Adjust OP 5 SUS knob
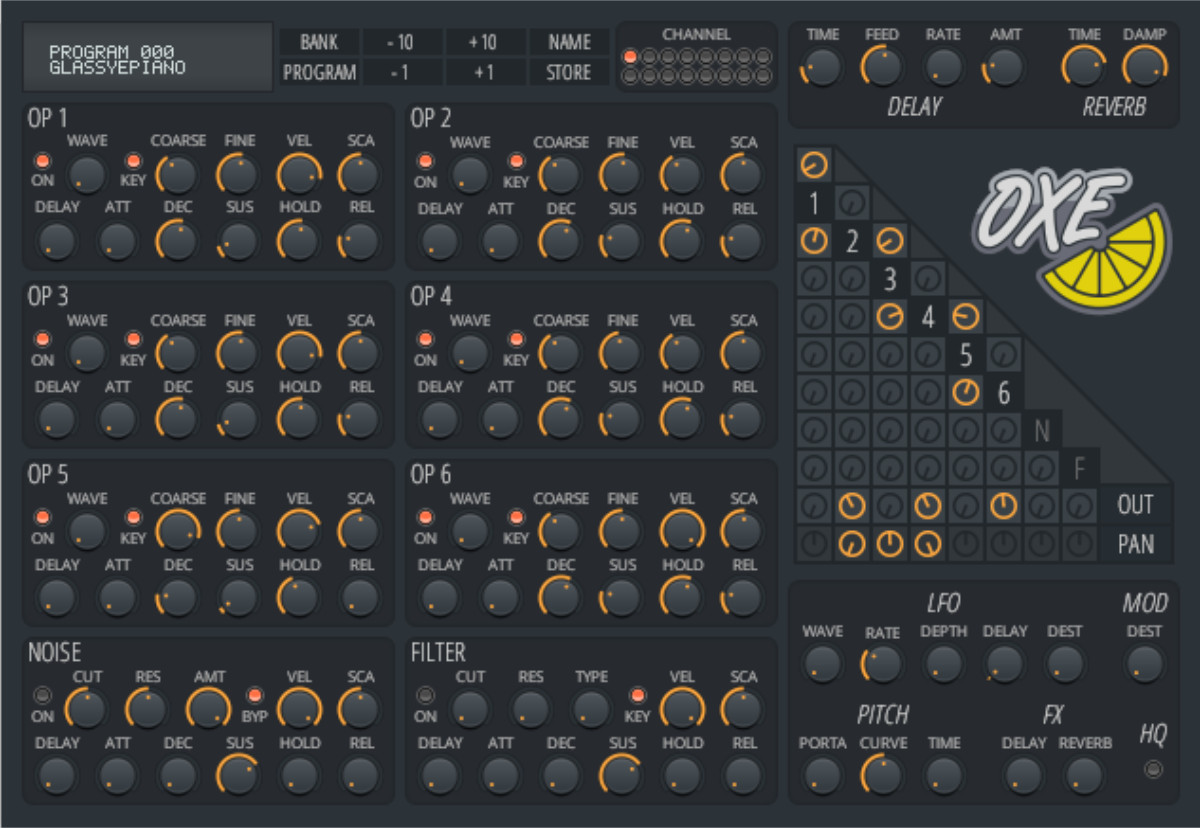Viewport: 1200px width, 828px height. [x=239, y=598]
